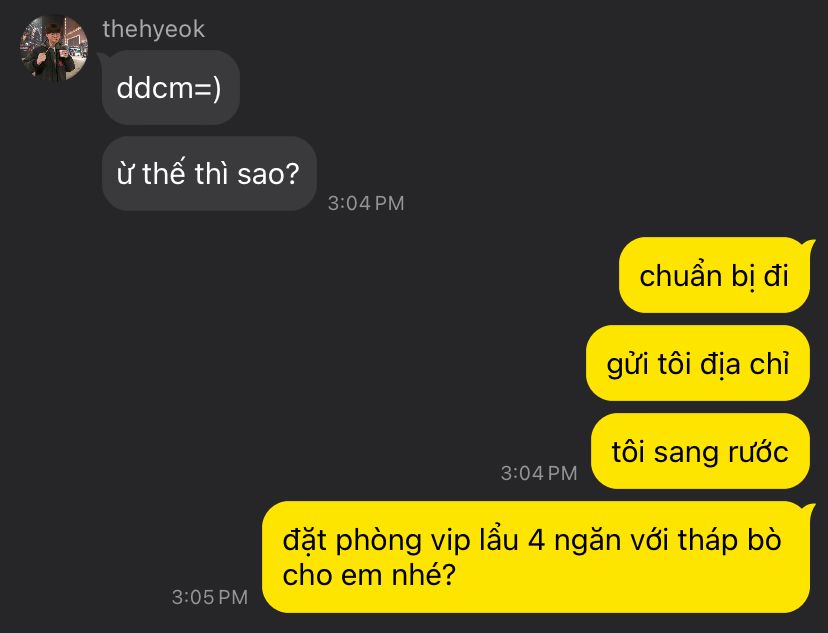Tap the "gửi tôi địa chỉ" message bubble
This screenshot has width=828, height=633.
tap(698, 364)
